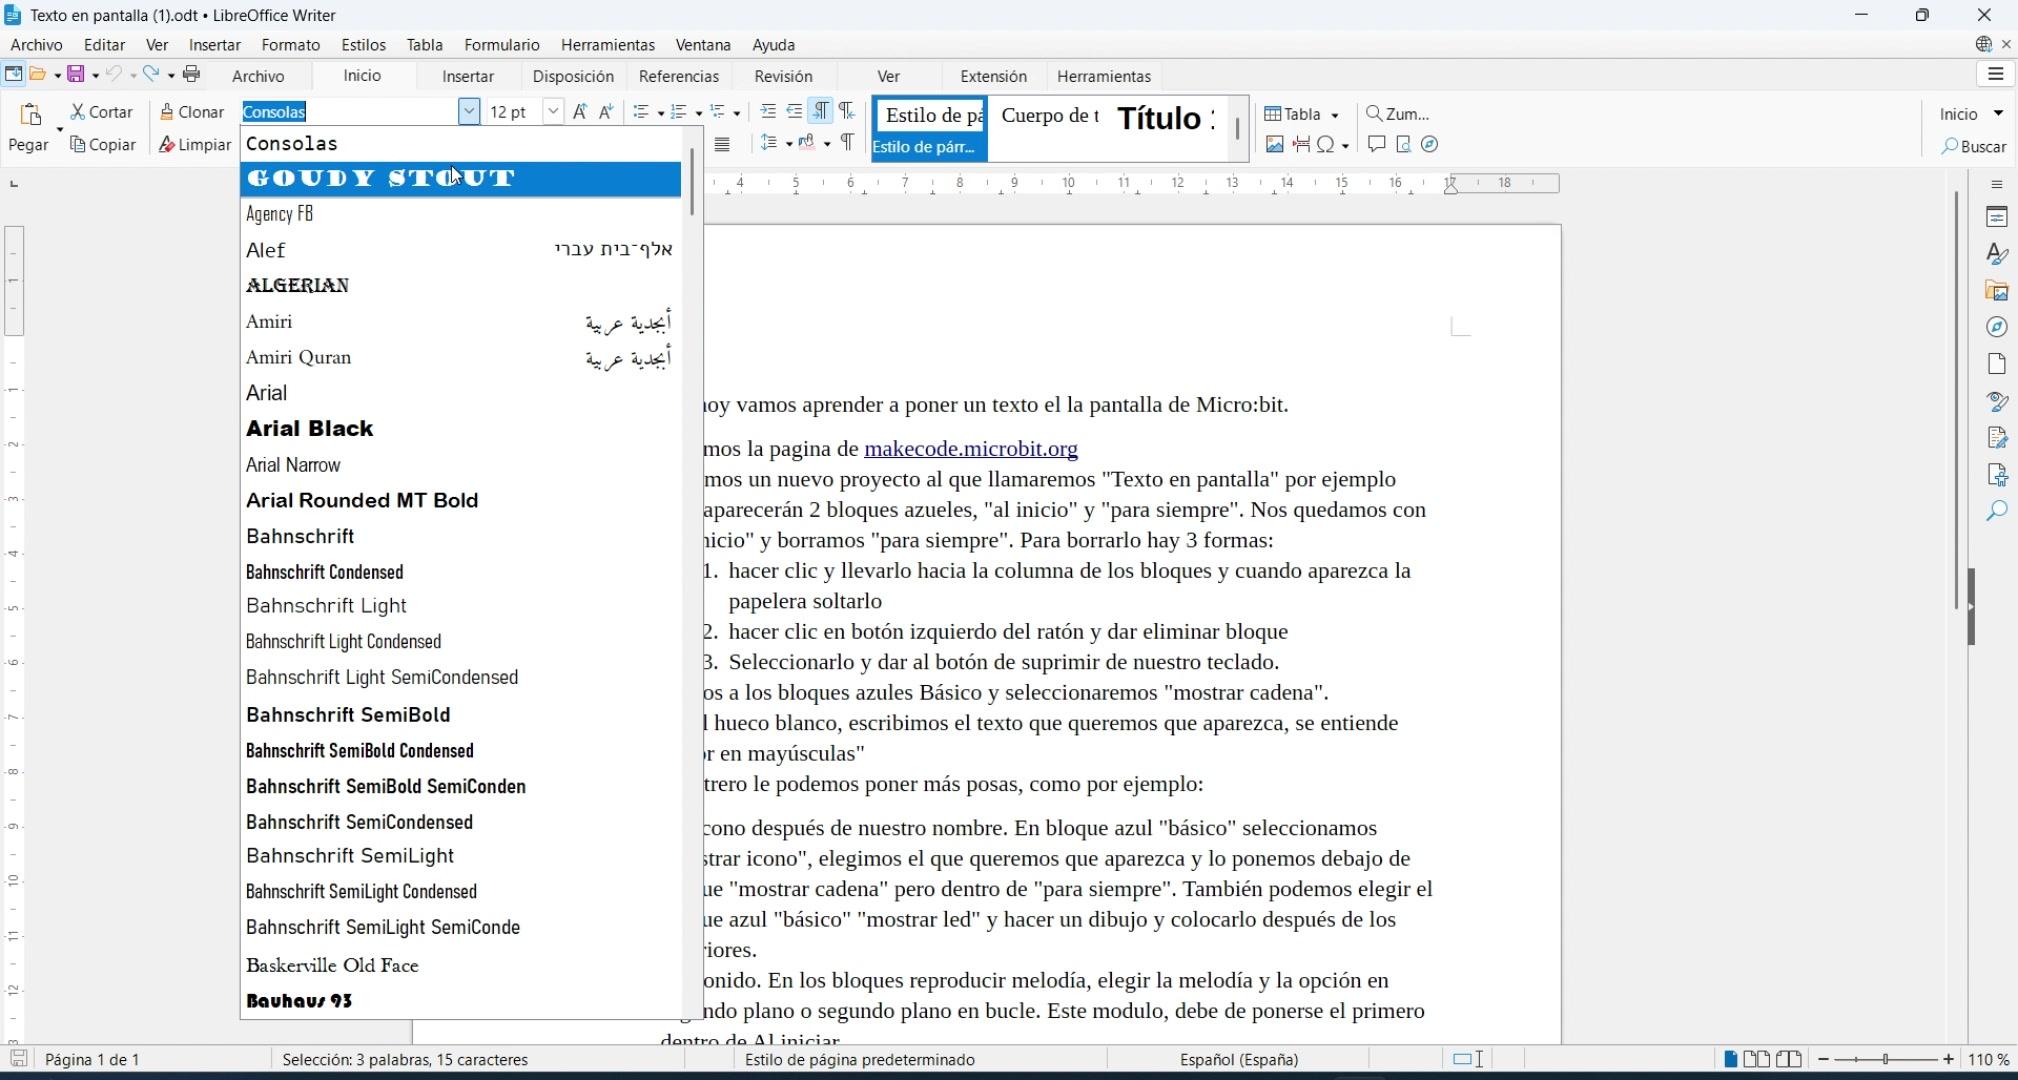Switch to book view layout in status bar
Viewport: 2018px width, 1080px height.
click(x=1788, y=1059)
